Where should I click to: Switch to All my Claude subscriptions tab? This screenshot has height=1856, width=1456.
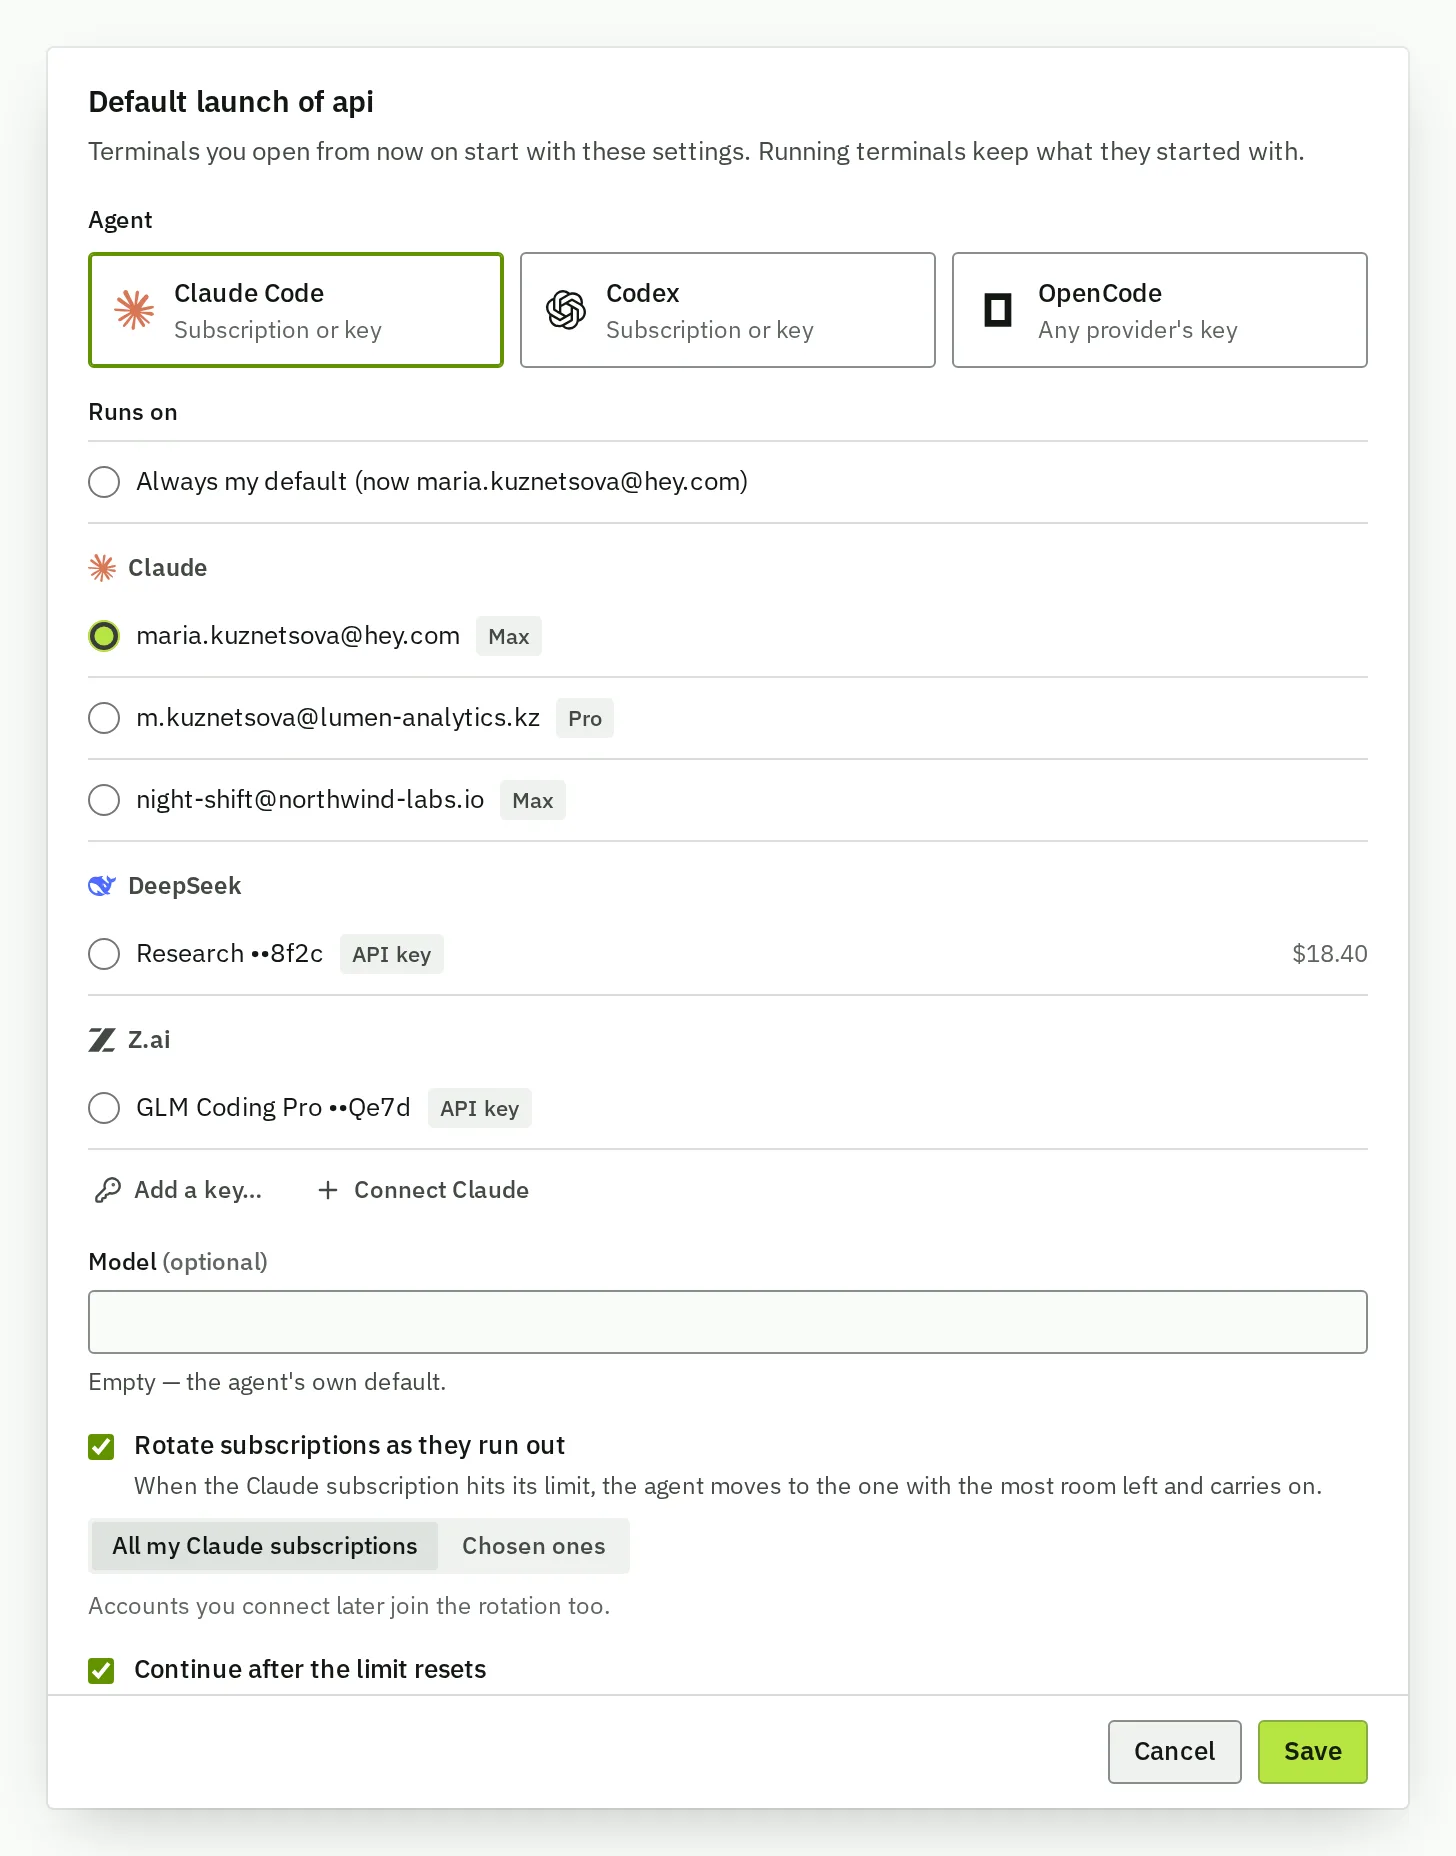tap(265, 1546)
